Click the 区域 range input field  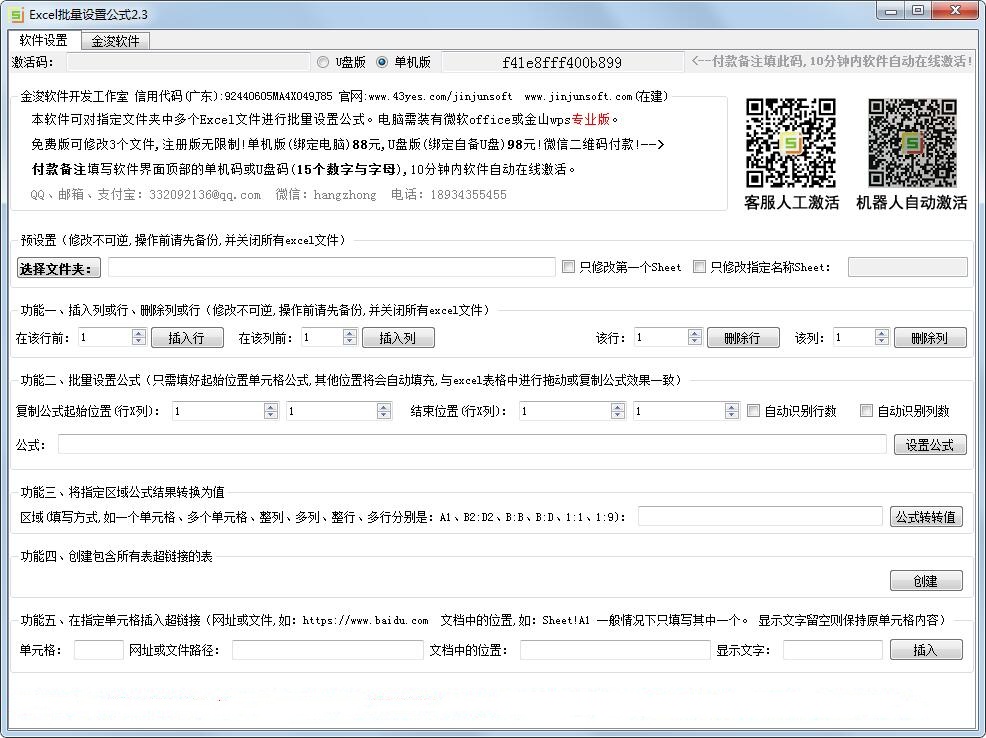point(760,516)
